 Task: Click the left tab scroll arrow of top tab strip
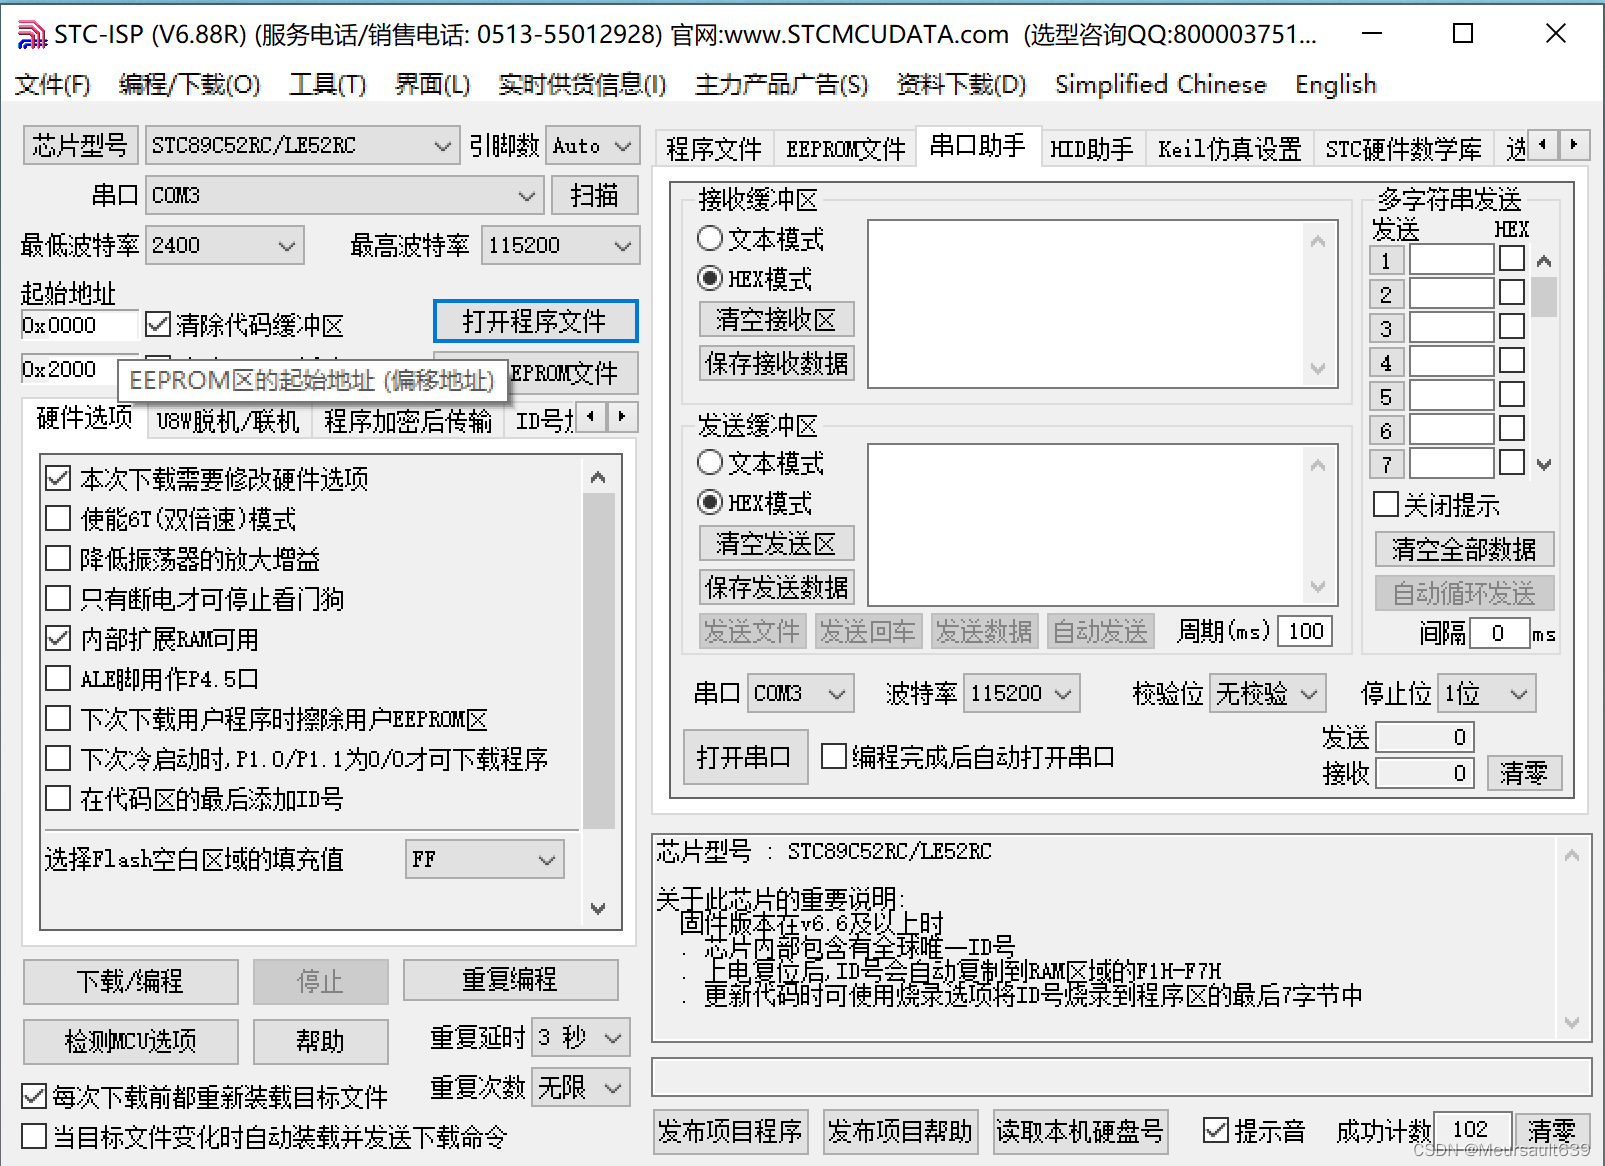1543,145
